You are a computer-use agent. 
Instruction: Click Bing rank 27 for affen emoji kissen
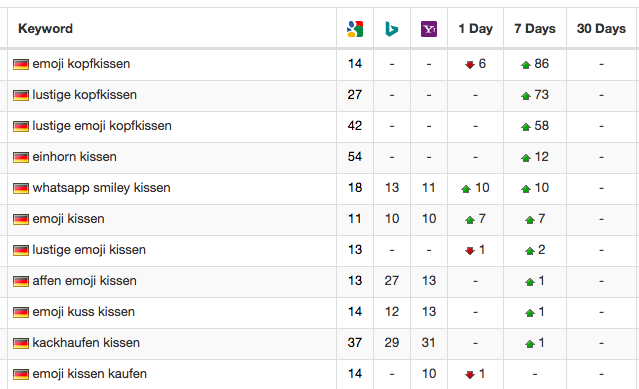click(392, 281)
